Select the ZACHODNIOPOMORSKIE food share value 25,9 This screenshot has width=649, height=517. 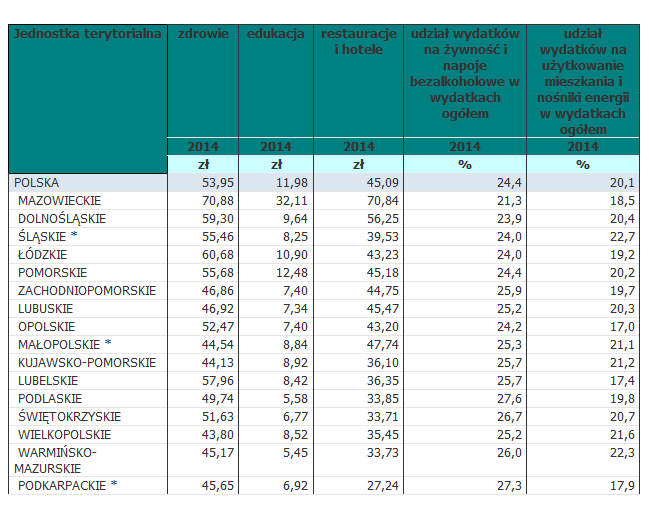[x=509, y=291]
